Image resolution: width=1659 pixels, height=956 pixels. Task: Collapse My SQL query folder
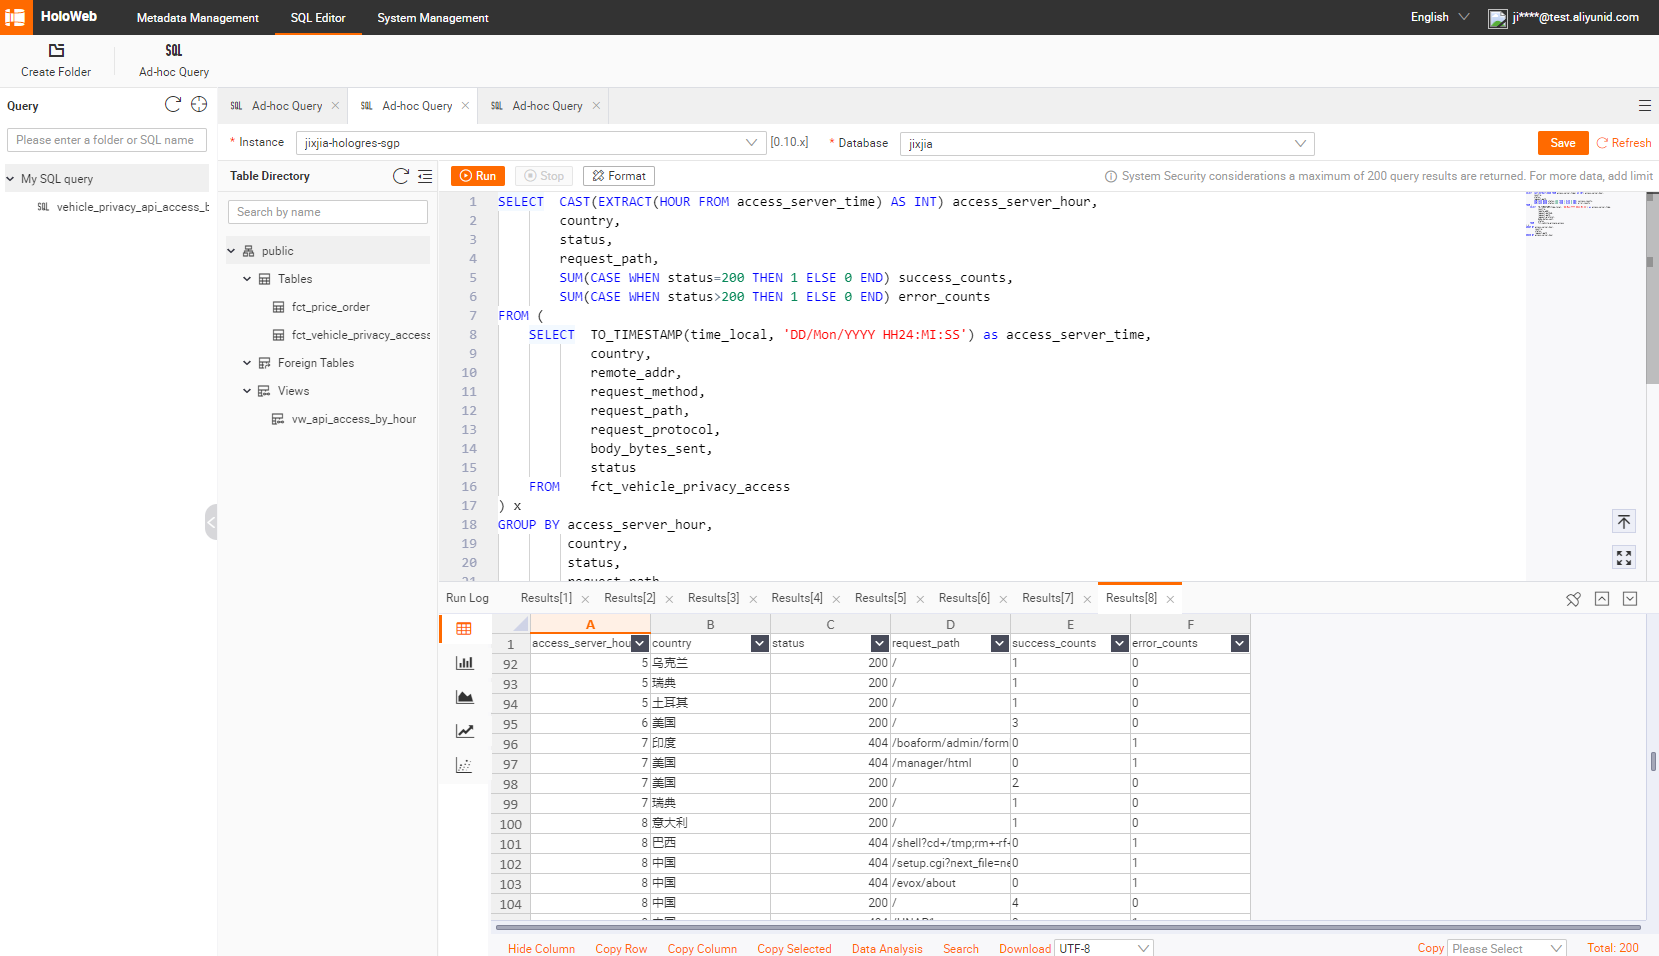(x=10, y=179)
